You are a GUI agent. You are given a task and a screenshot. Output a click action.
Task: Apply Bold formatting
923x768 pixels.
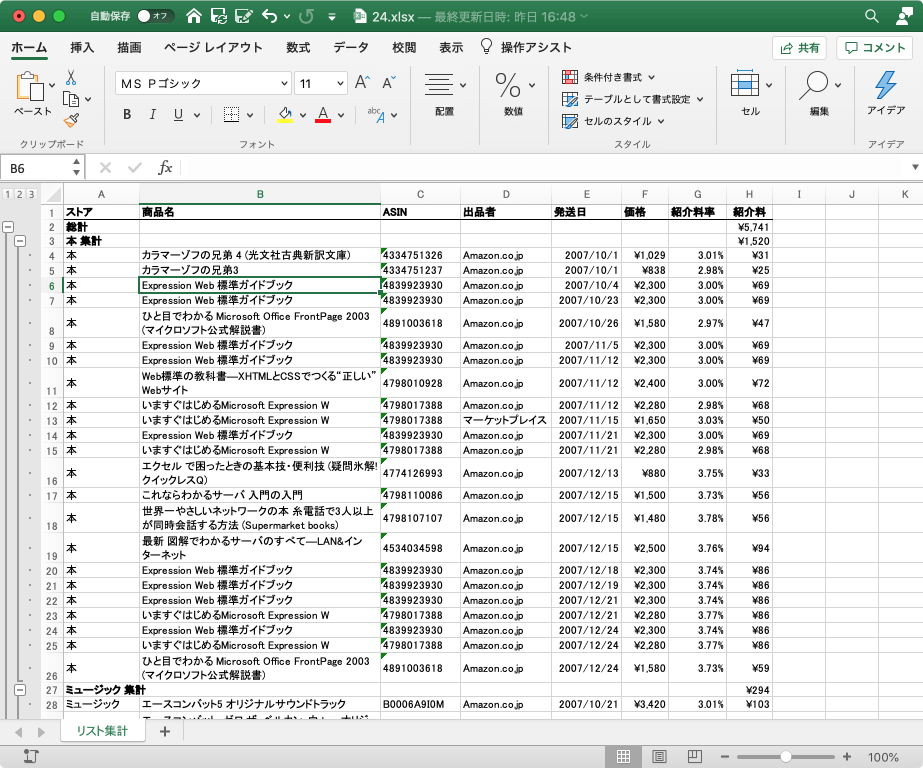click(x=127, y=114)
